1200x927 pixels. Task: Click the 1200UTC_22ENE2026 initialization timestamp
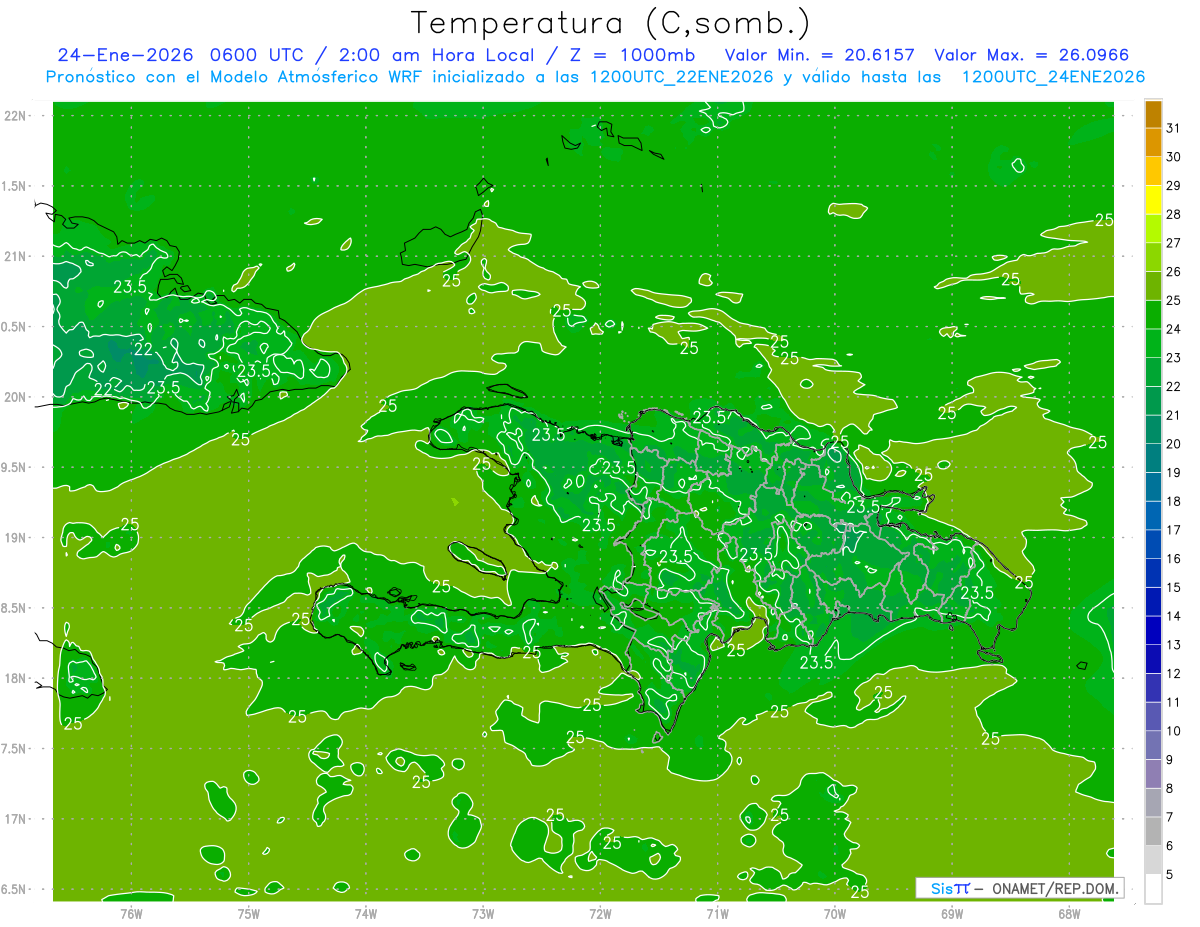(x=684, y=77)
